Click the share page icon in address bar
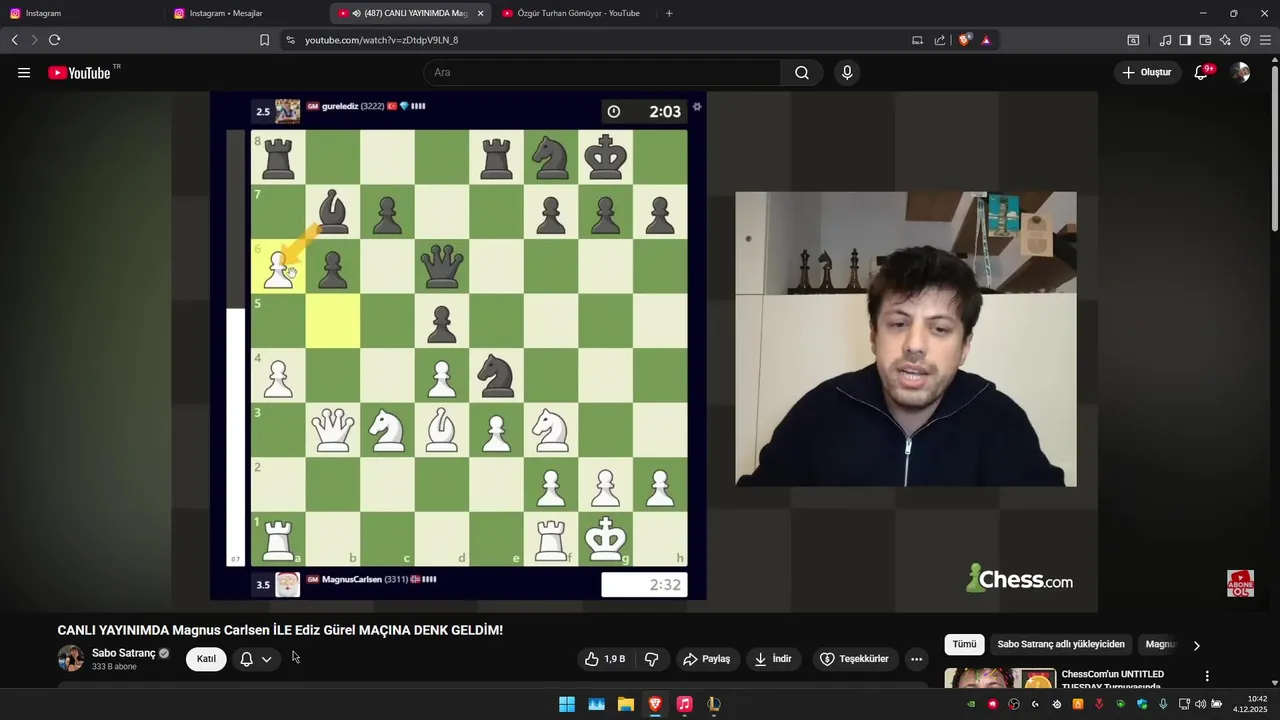The height and width of the screenshot is (720, 1280). coord(940,40)
